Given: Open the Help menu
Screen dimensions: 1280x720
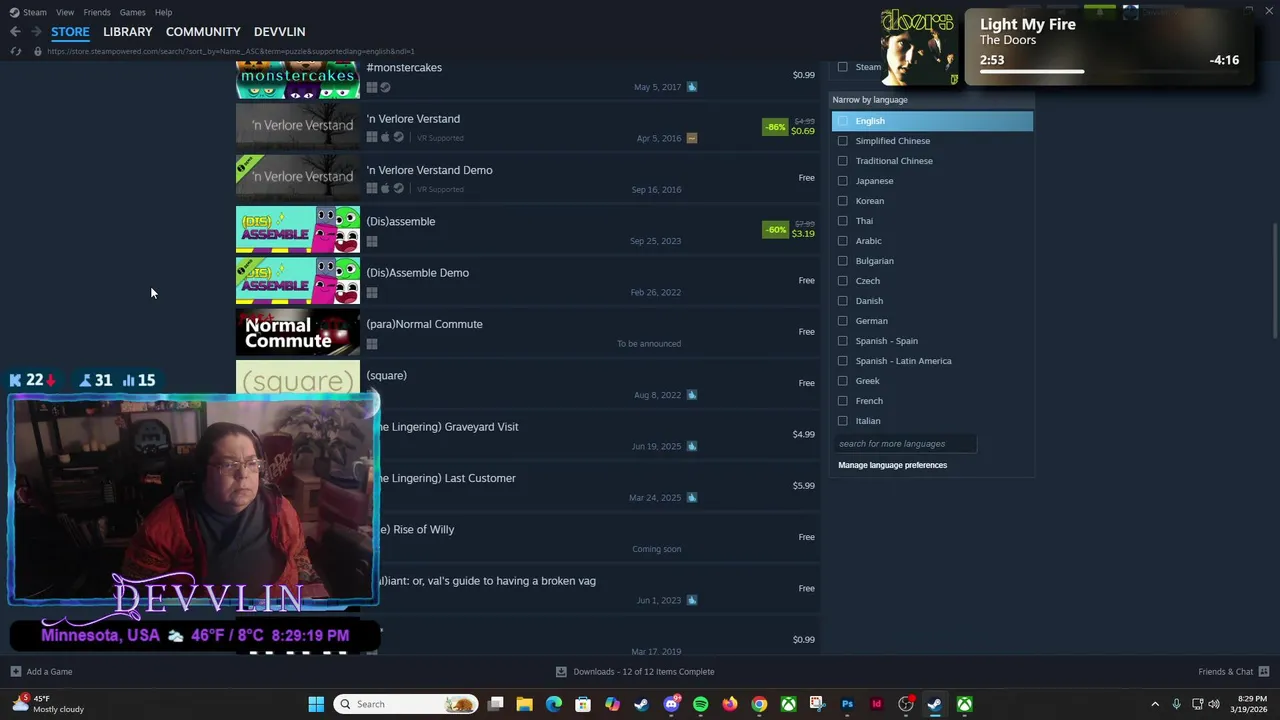Looking at the screenshot, I should coord(163,12).
